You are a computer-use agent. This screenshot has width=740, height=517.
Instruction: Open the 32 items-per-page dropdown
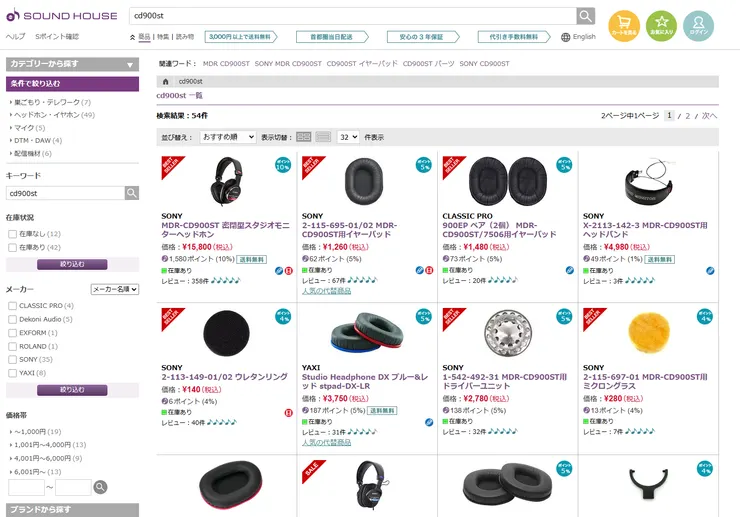click(348, 136)
